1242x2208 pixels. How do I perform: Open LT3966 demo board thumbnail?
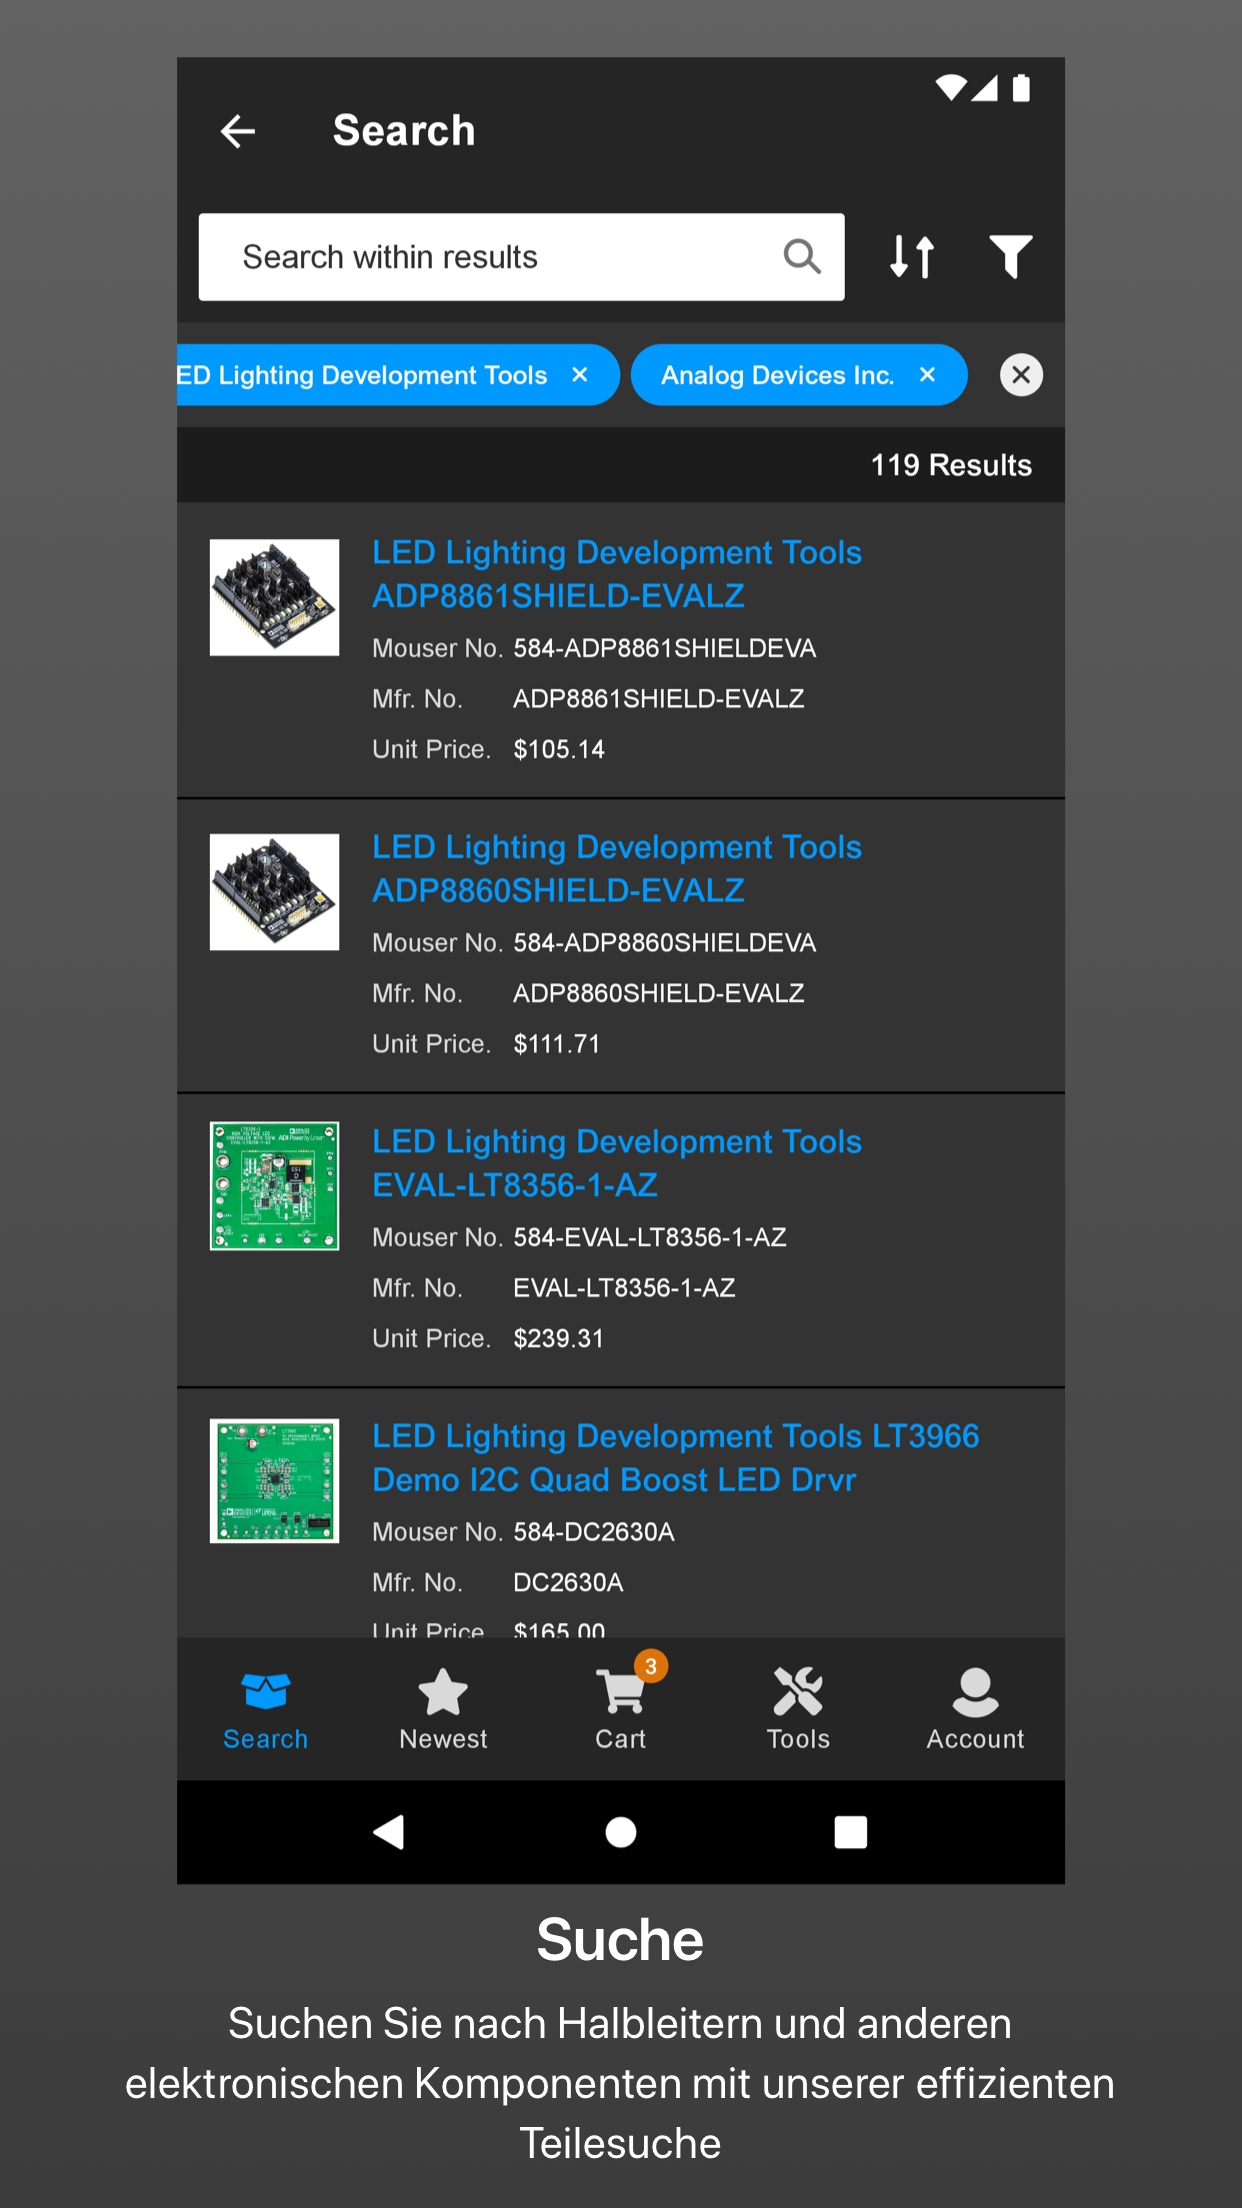pyautogui.click(x=274, y=1481)
